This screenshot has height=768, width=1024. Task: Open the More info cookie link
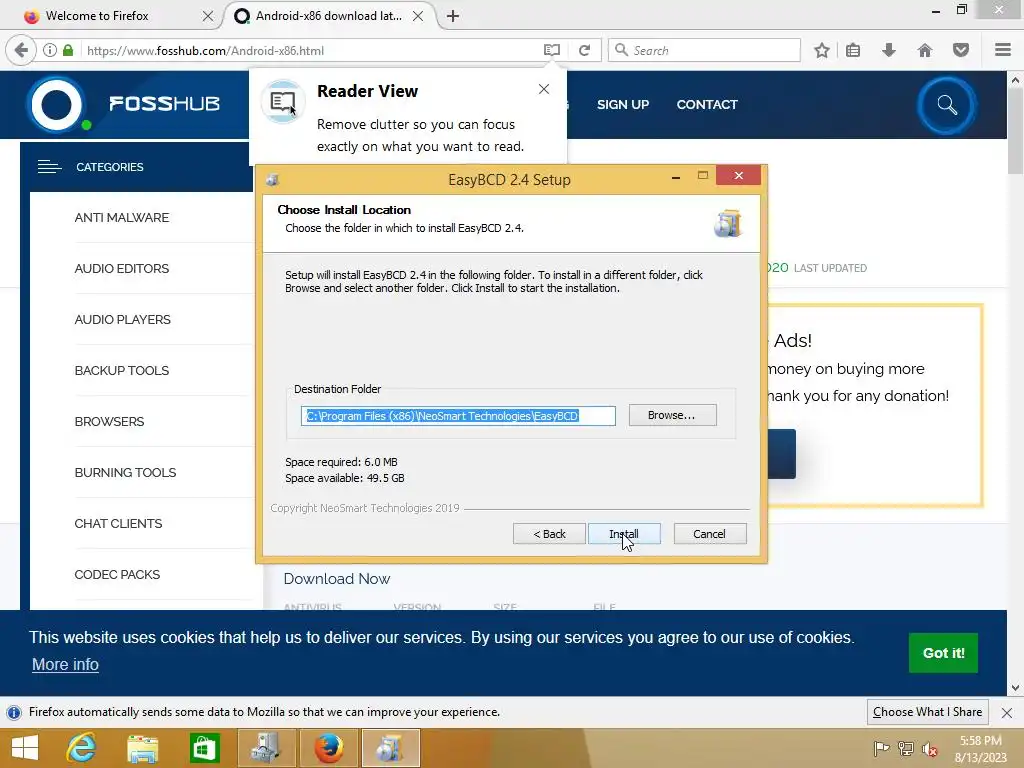(65, 664)
